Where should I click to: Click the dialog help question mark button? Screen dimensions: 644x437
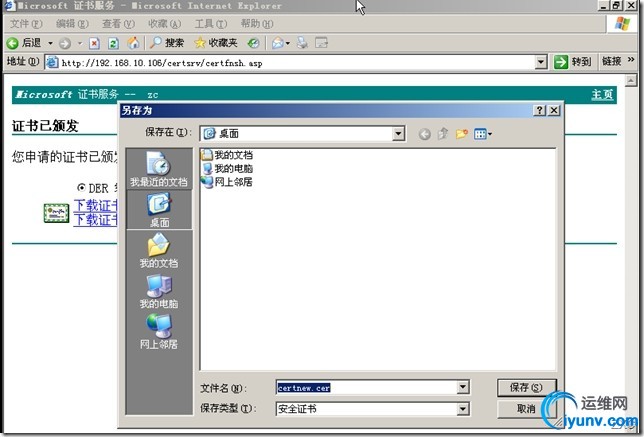tap(539, 110)
